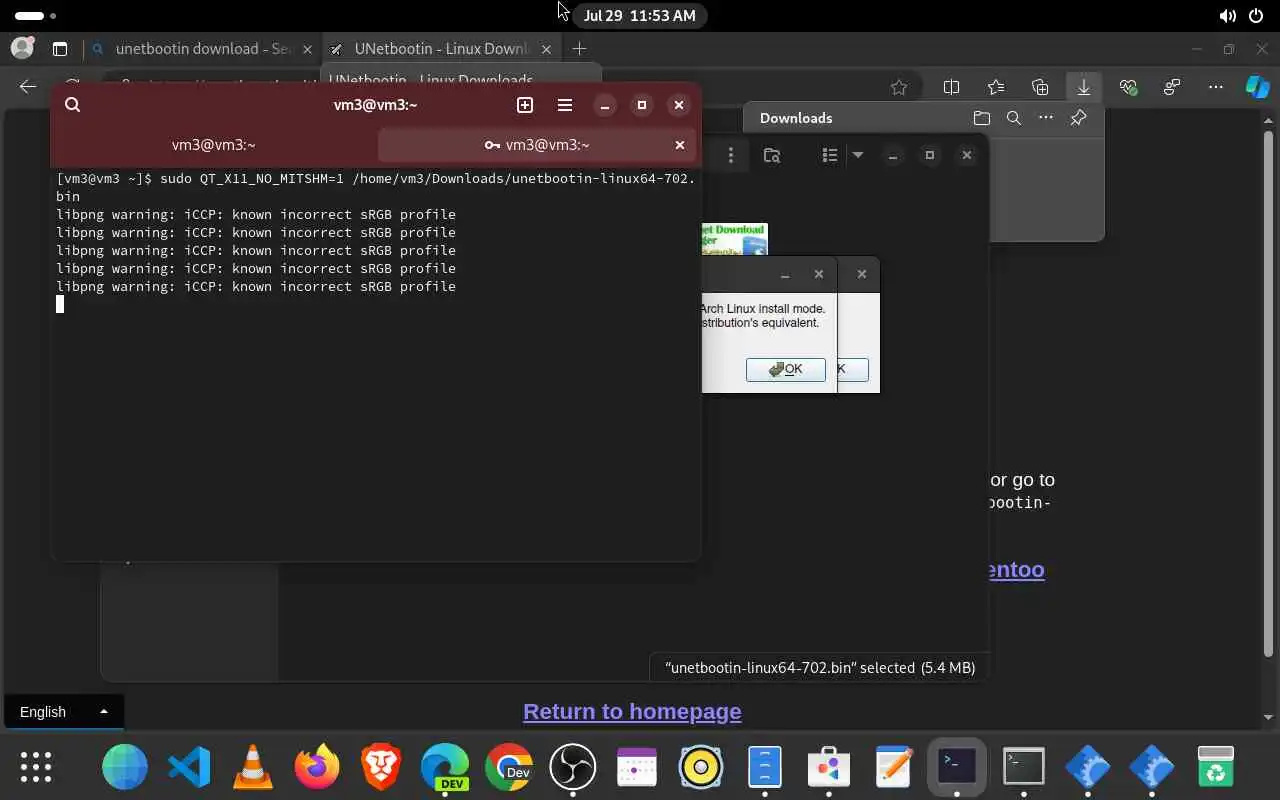This screenshot has height=800, width=1280.
Task: Open the yellow speaker music app
Action: coord(701,767)
